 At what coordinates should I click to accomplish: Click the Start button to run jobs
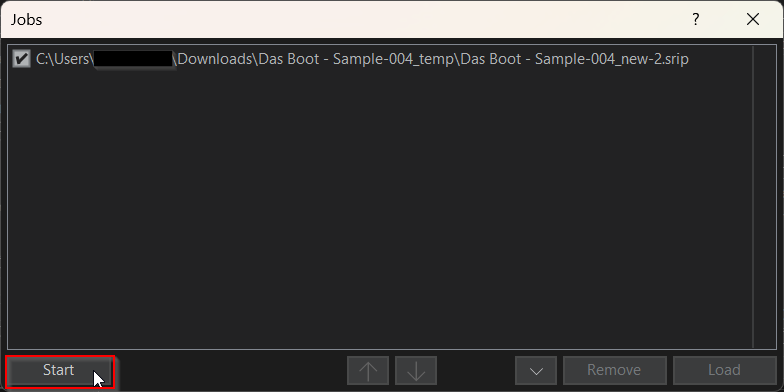click(x=58, y=370)
